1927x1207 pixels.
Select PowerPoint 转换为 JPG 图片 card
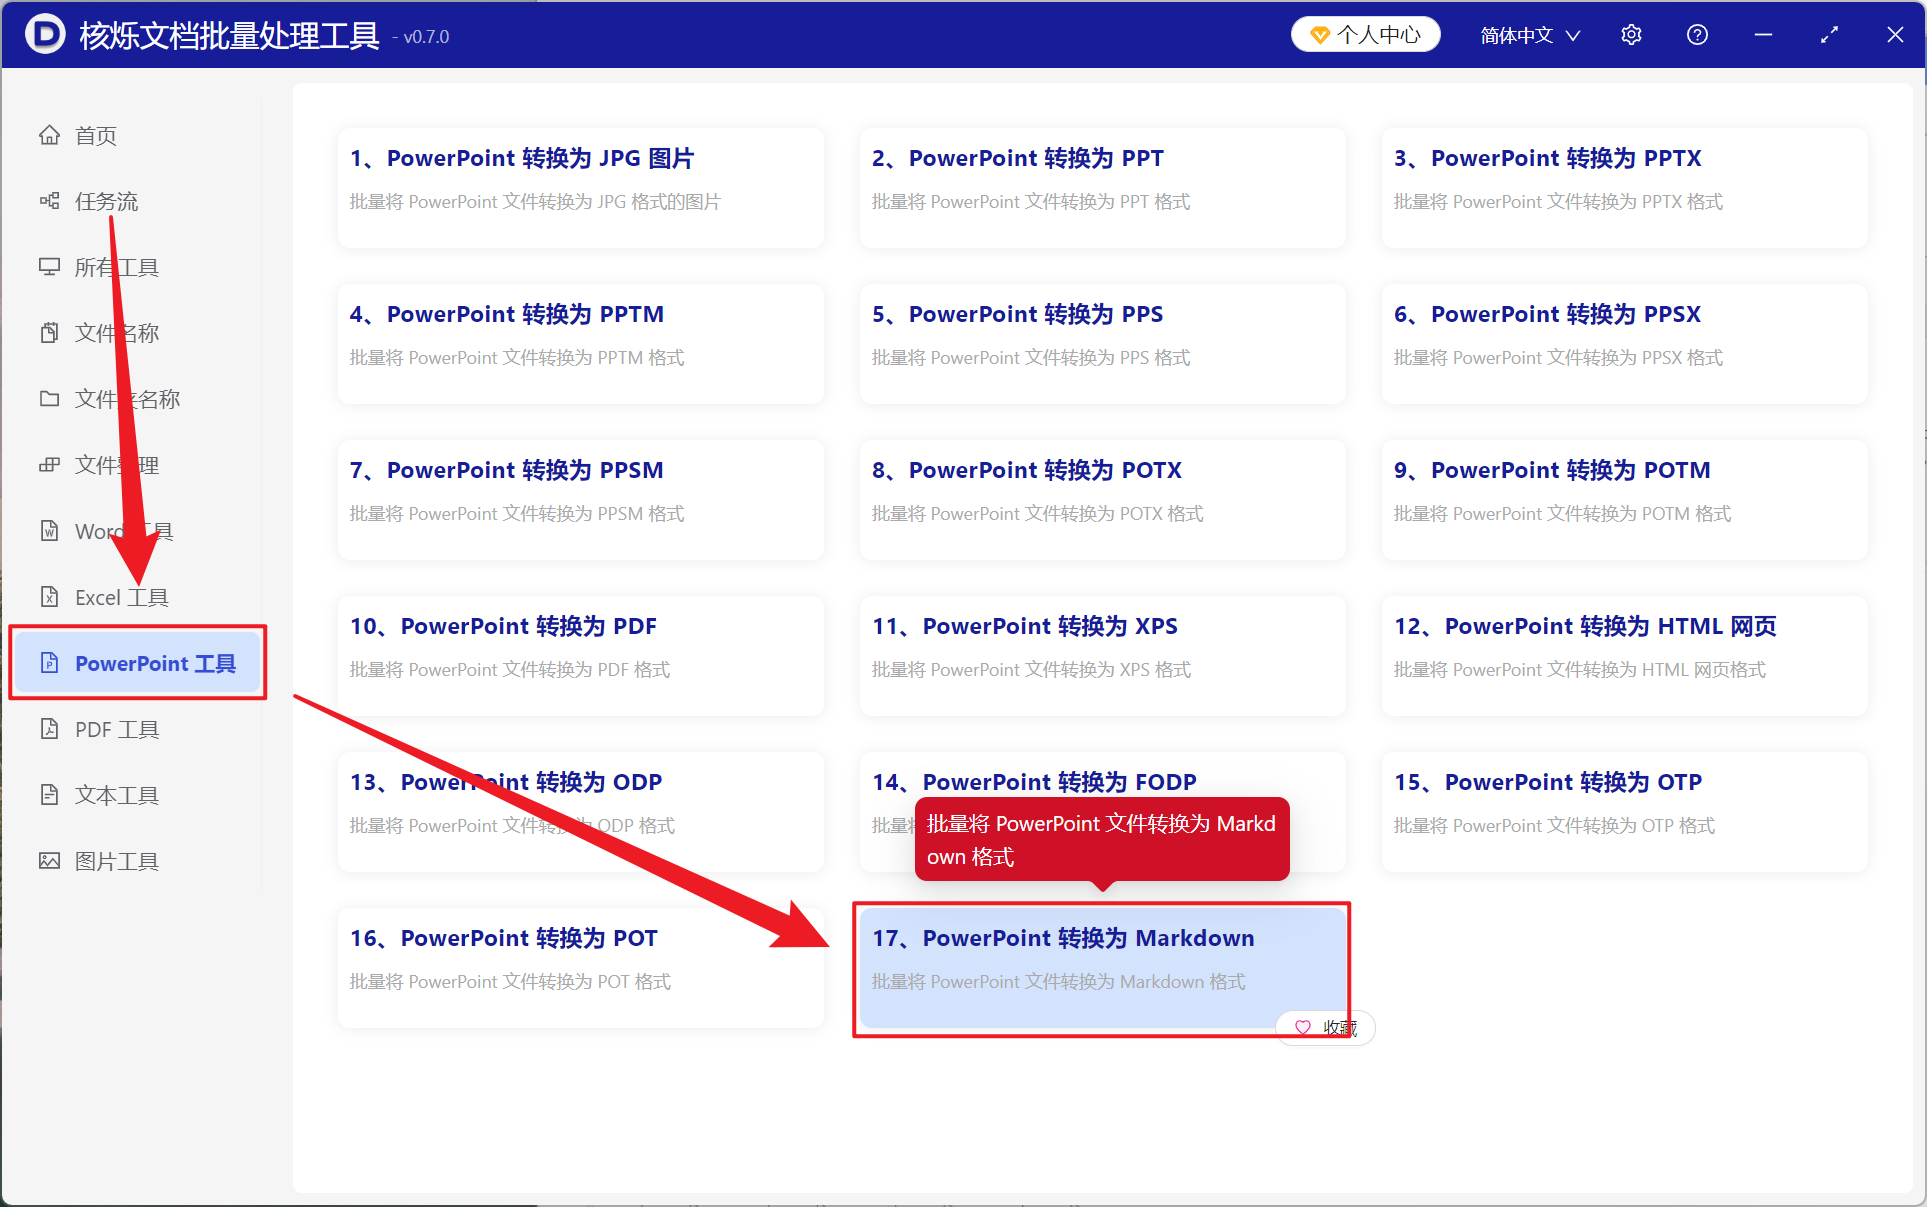point(580,188)
